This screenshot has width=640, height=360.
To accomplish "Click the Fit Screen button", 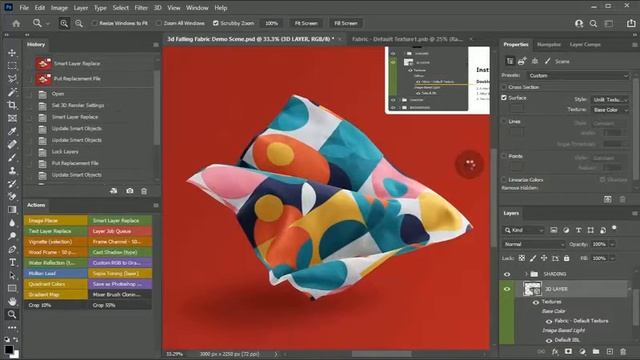I will pyautogui.click(x=306, y=23).
